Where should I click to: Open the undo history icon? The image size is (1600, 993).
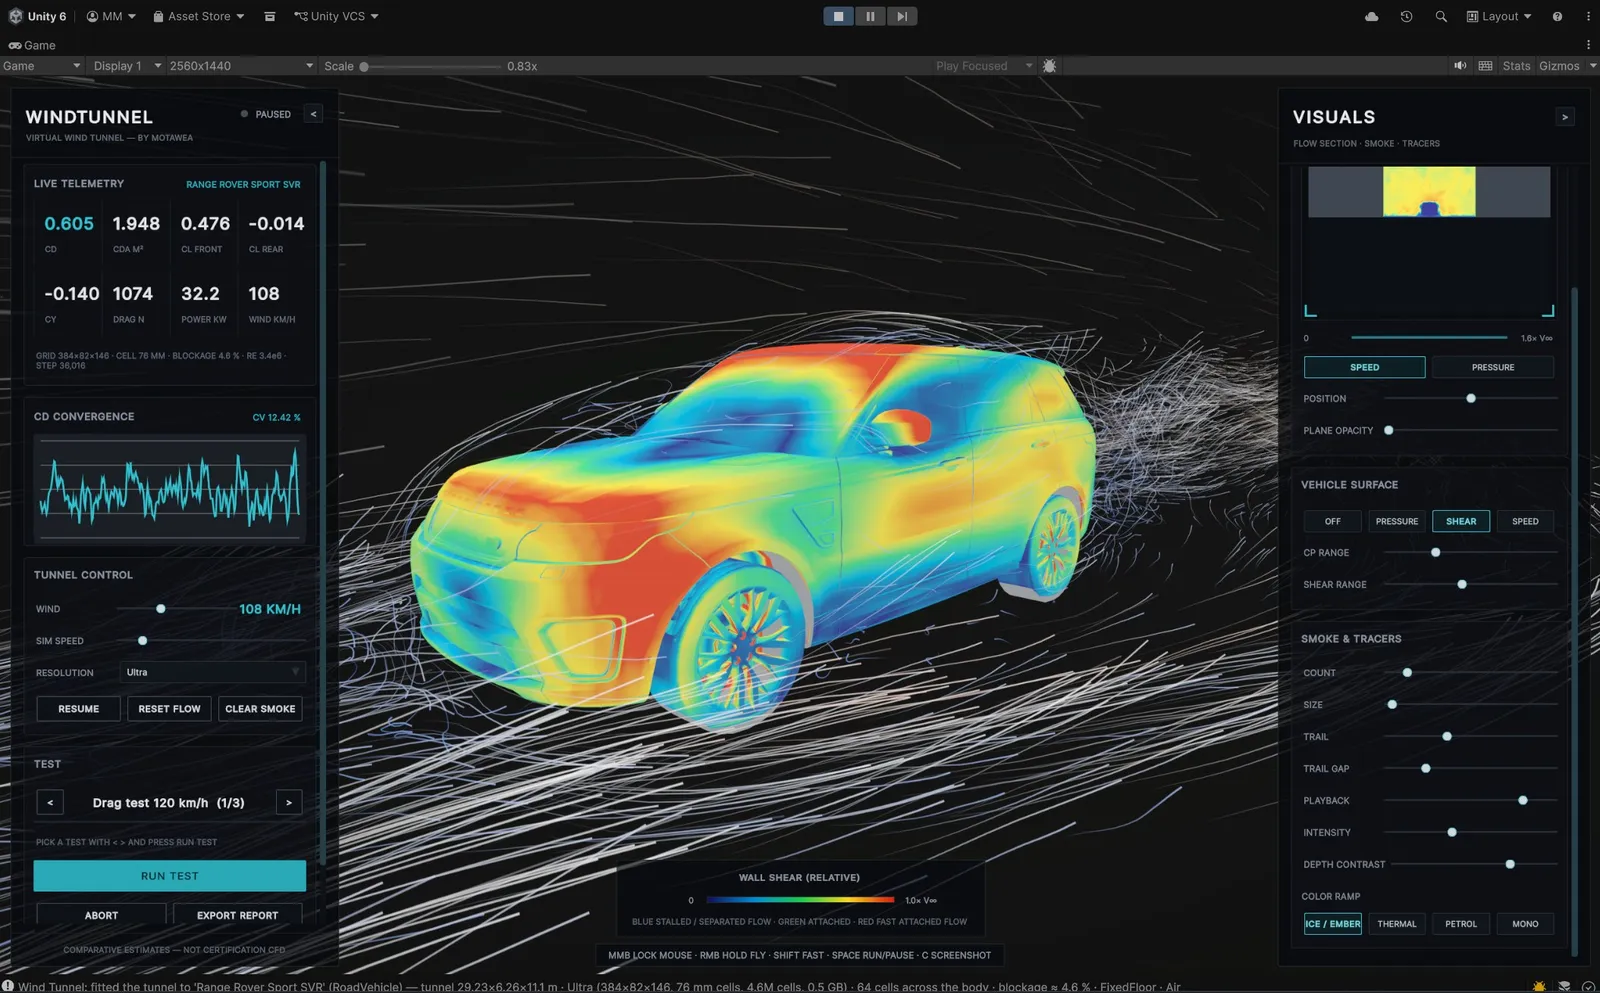[x=1406, y=16]
